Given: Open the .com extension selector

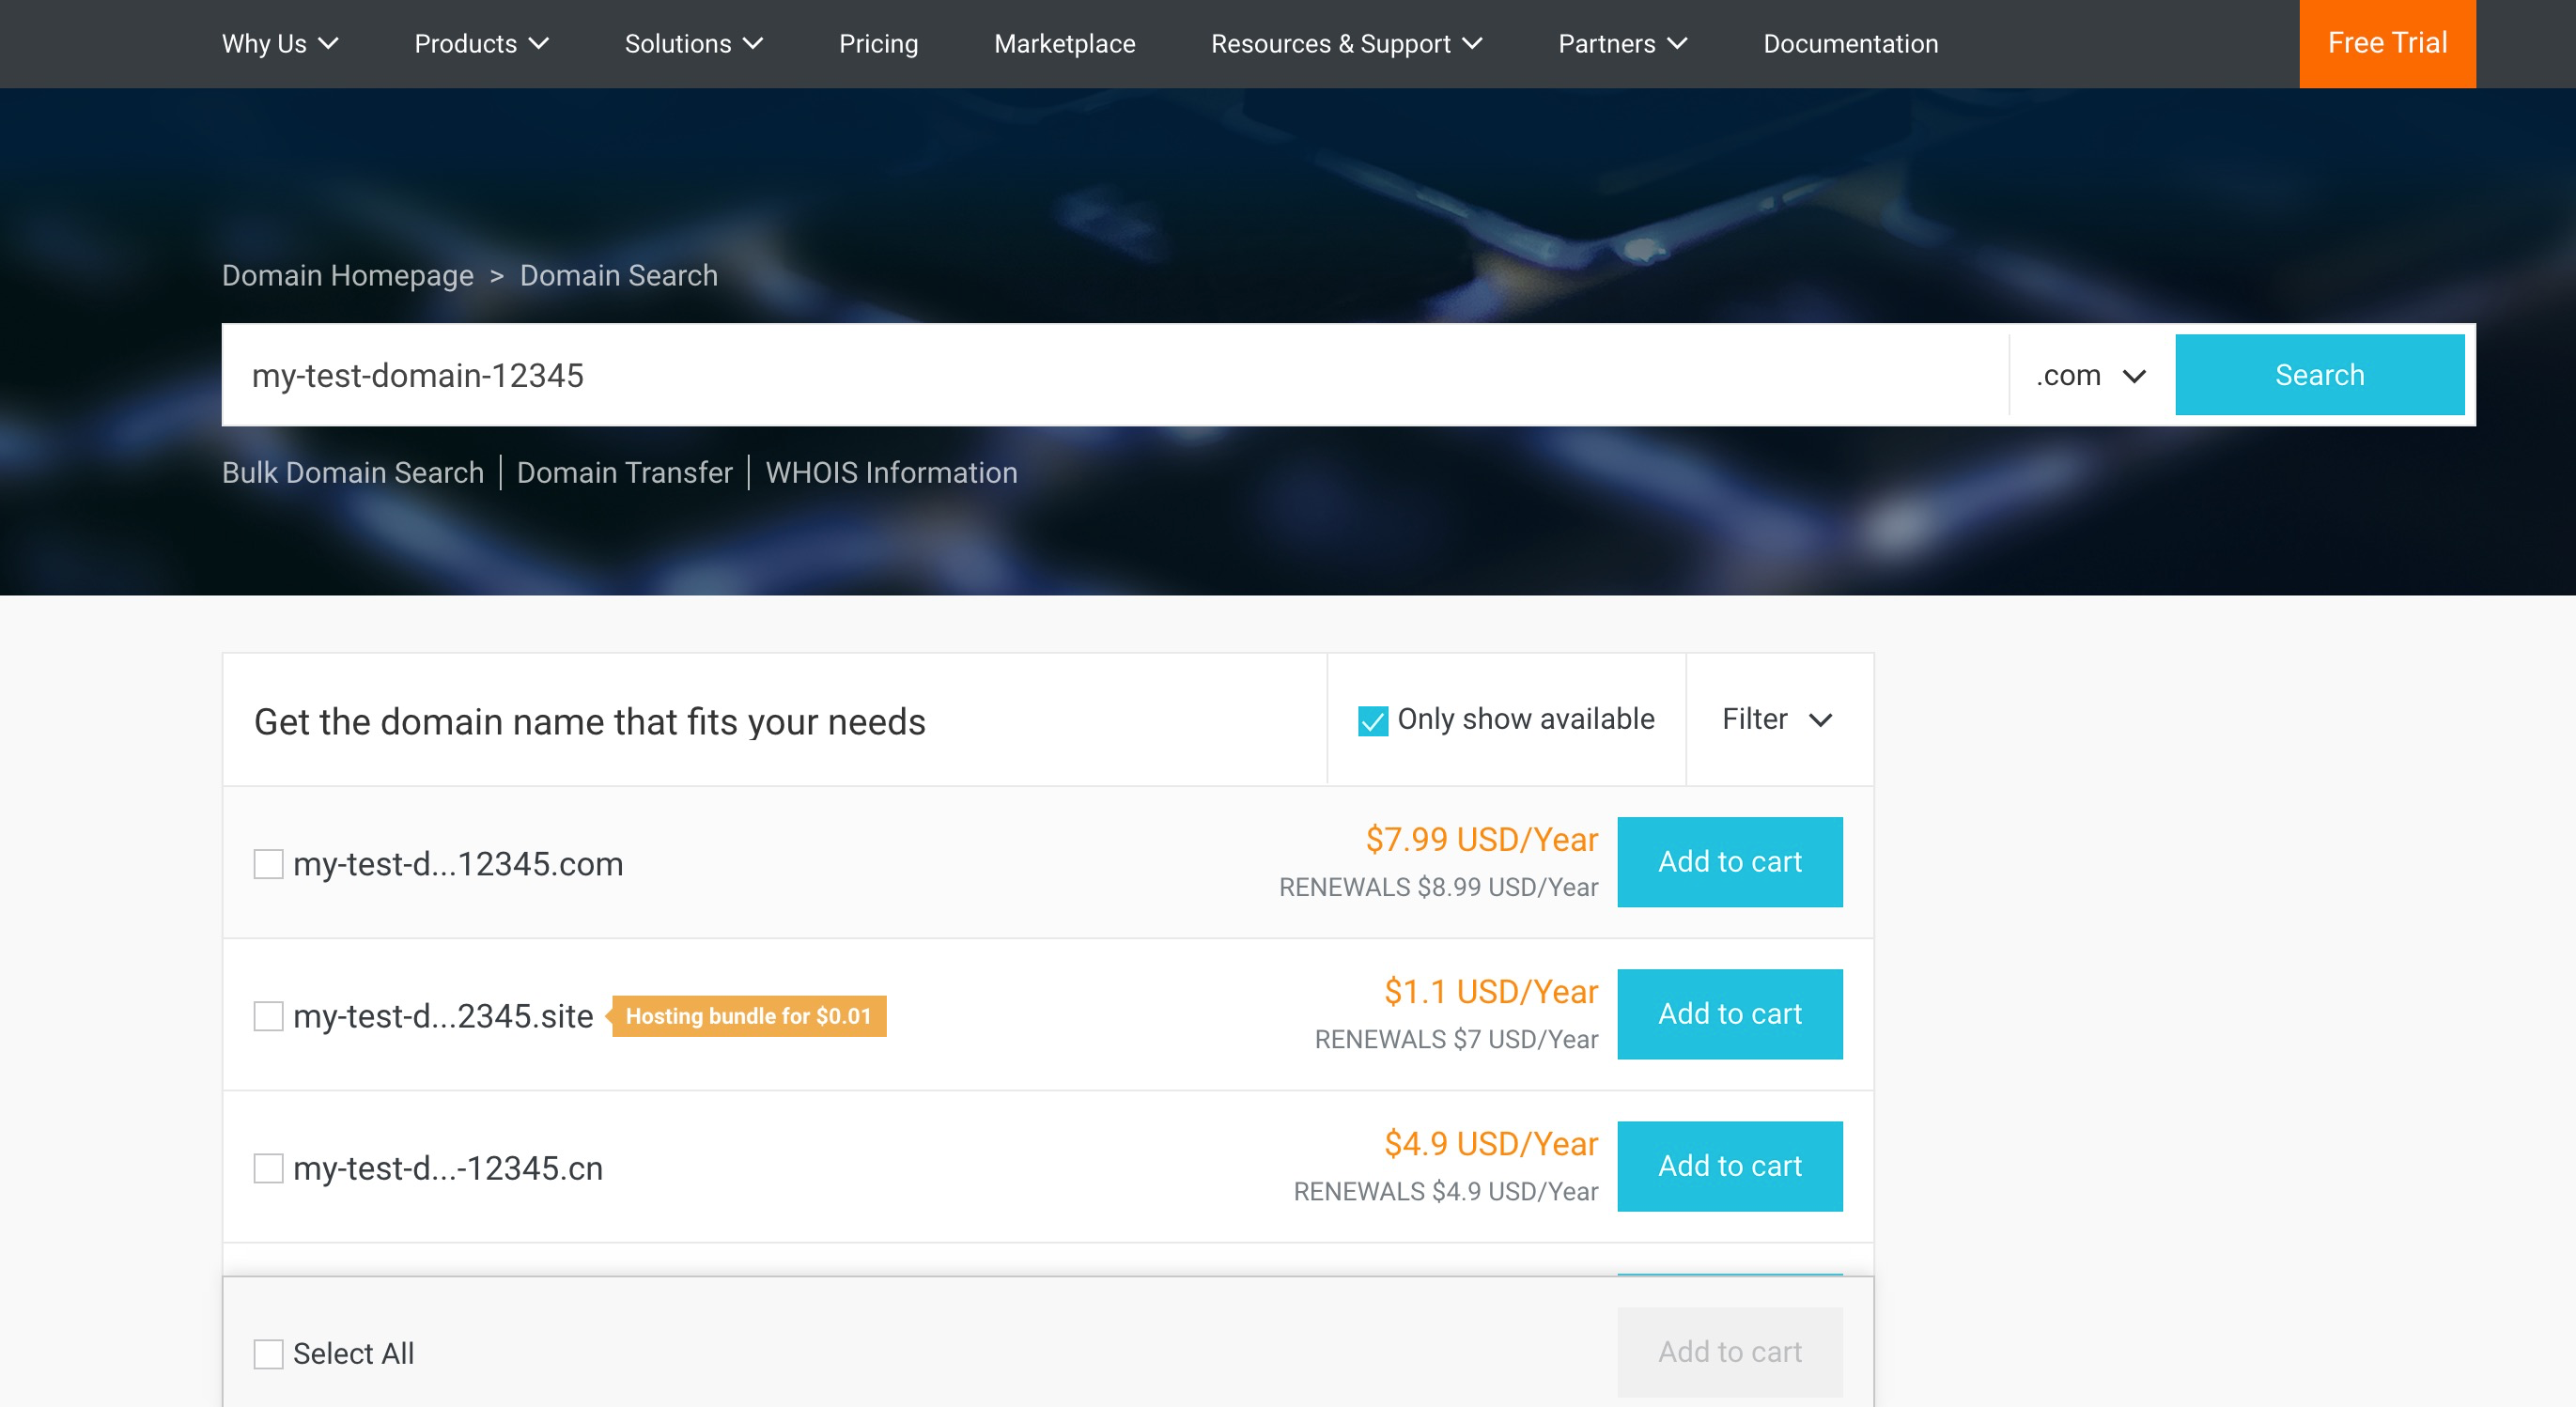Looking at the screenshot, I should click(2090, 376).
